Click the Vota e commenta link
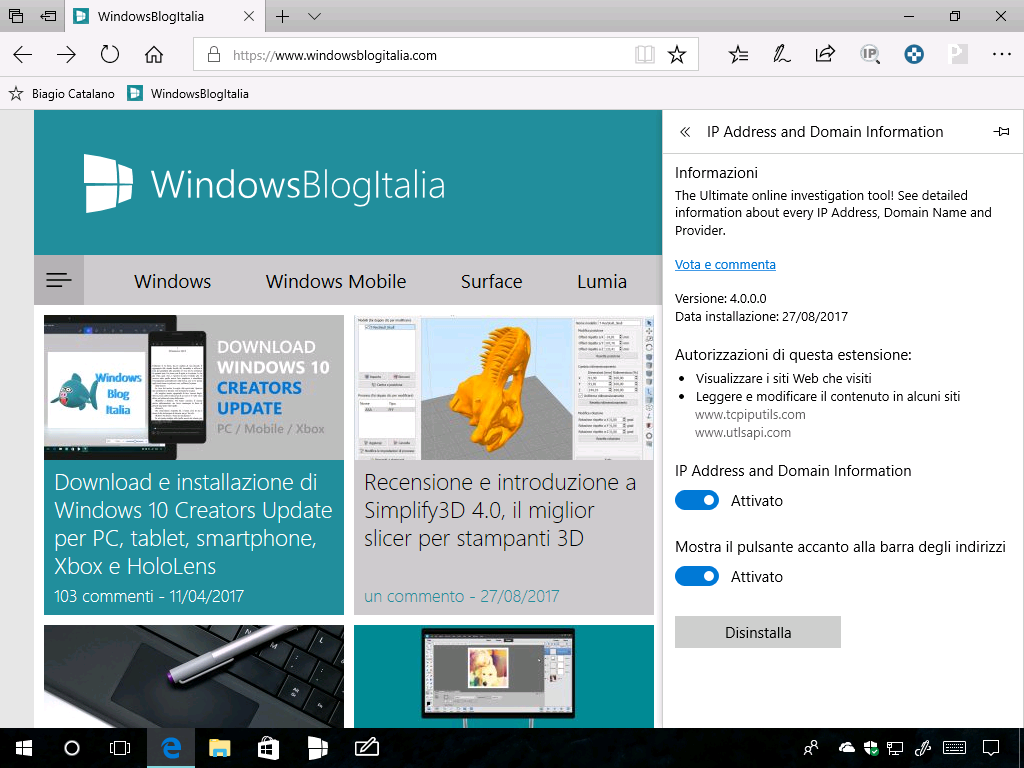Screen dimensions: 1024x768 pos(725,264)
